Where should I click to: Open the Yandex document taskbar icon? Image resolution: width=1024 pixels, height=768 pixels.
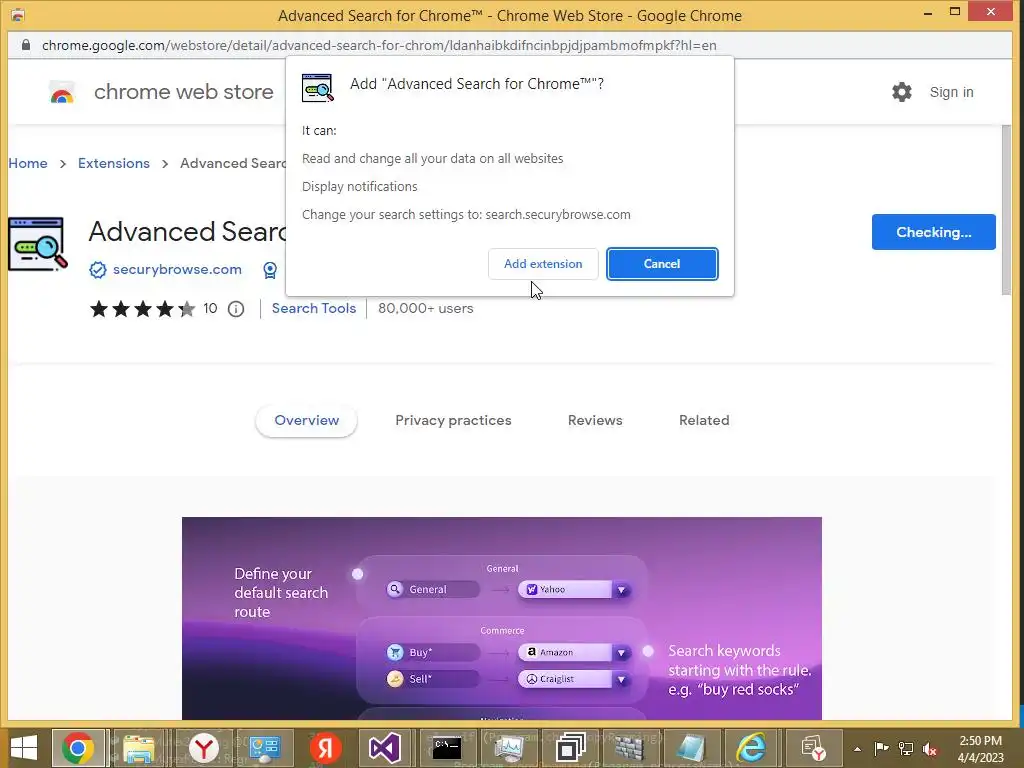tap(814, 748)
